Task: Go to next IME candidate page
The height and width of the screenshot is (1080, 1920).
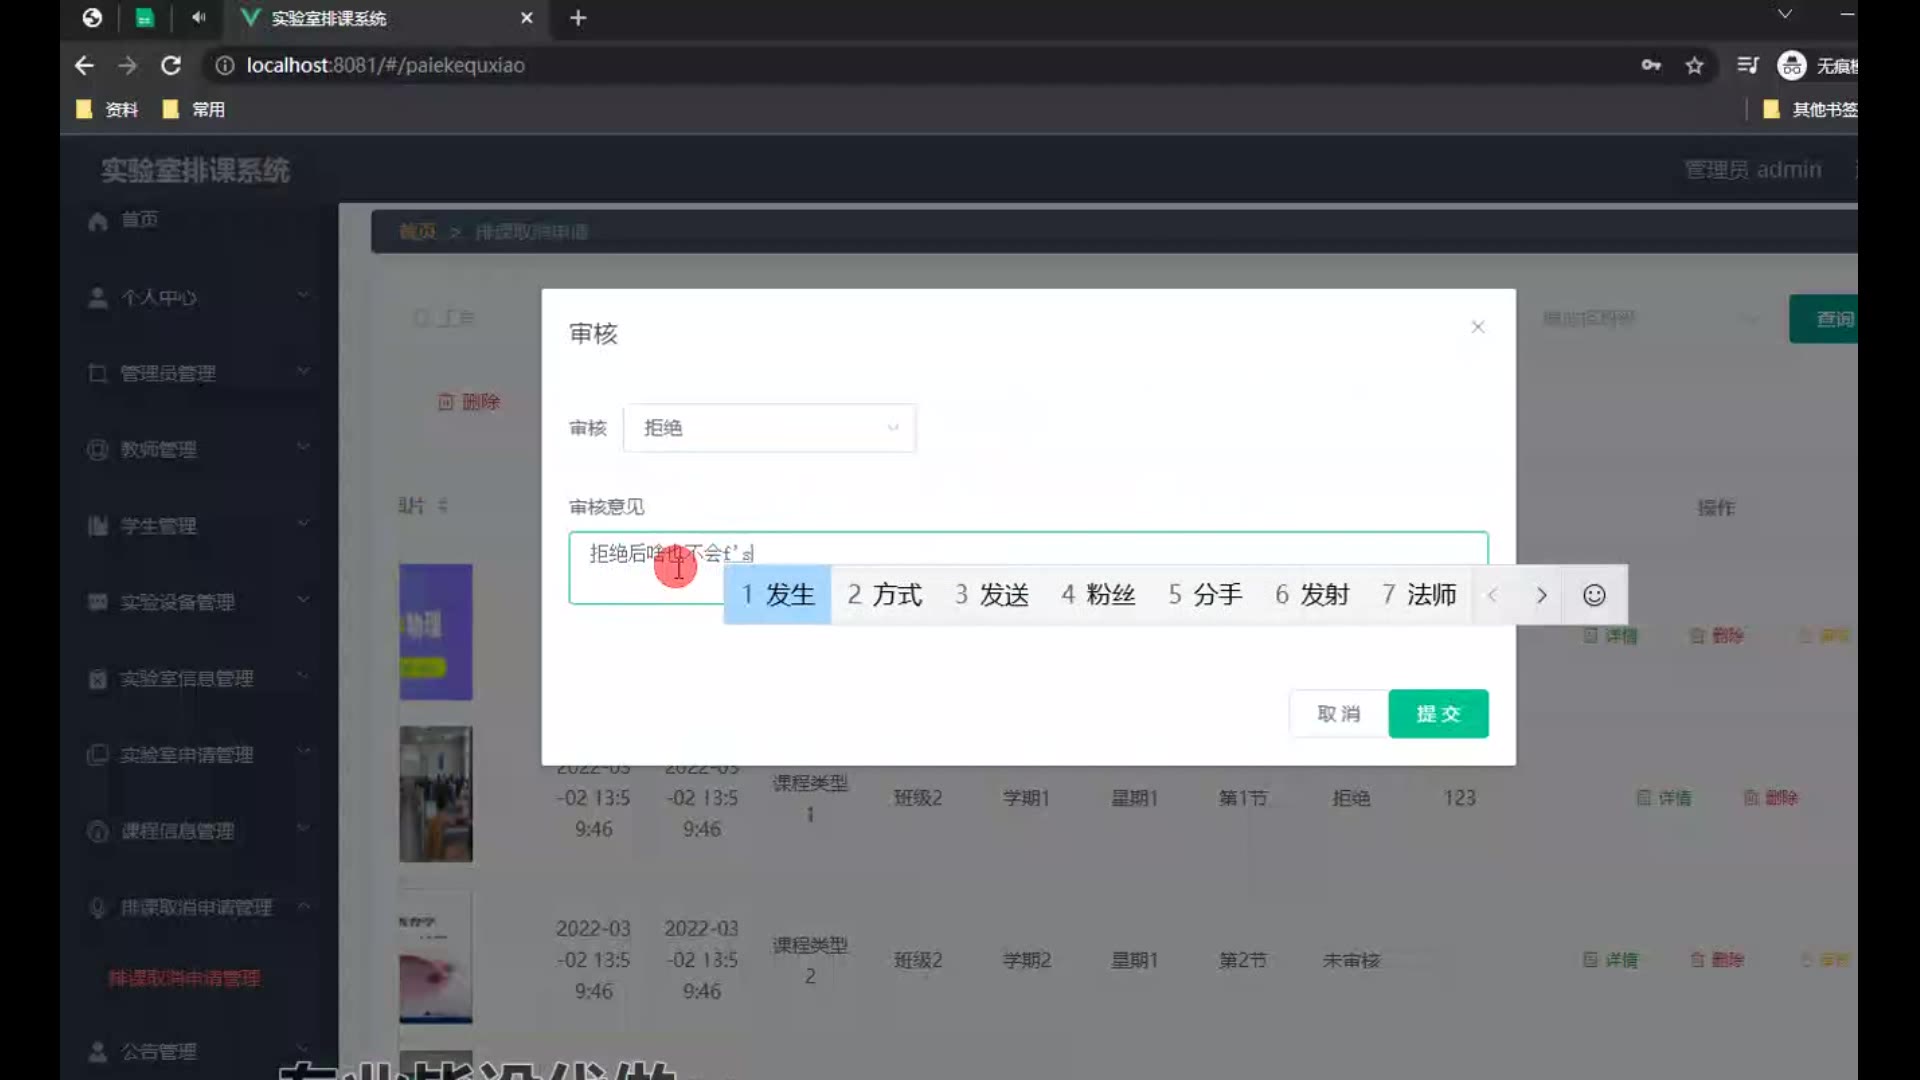Action: click(1541, 596)
